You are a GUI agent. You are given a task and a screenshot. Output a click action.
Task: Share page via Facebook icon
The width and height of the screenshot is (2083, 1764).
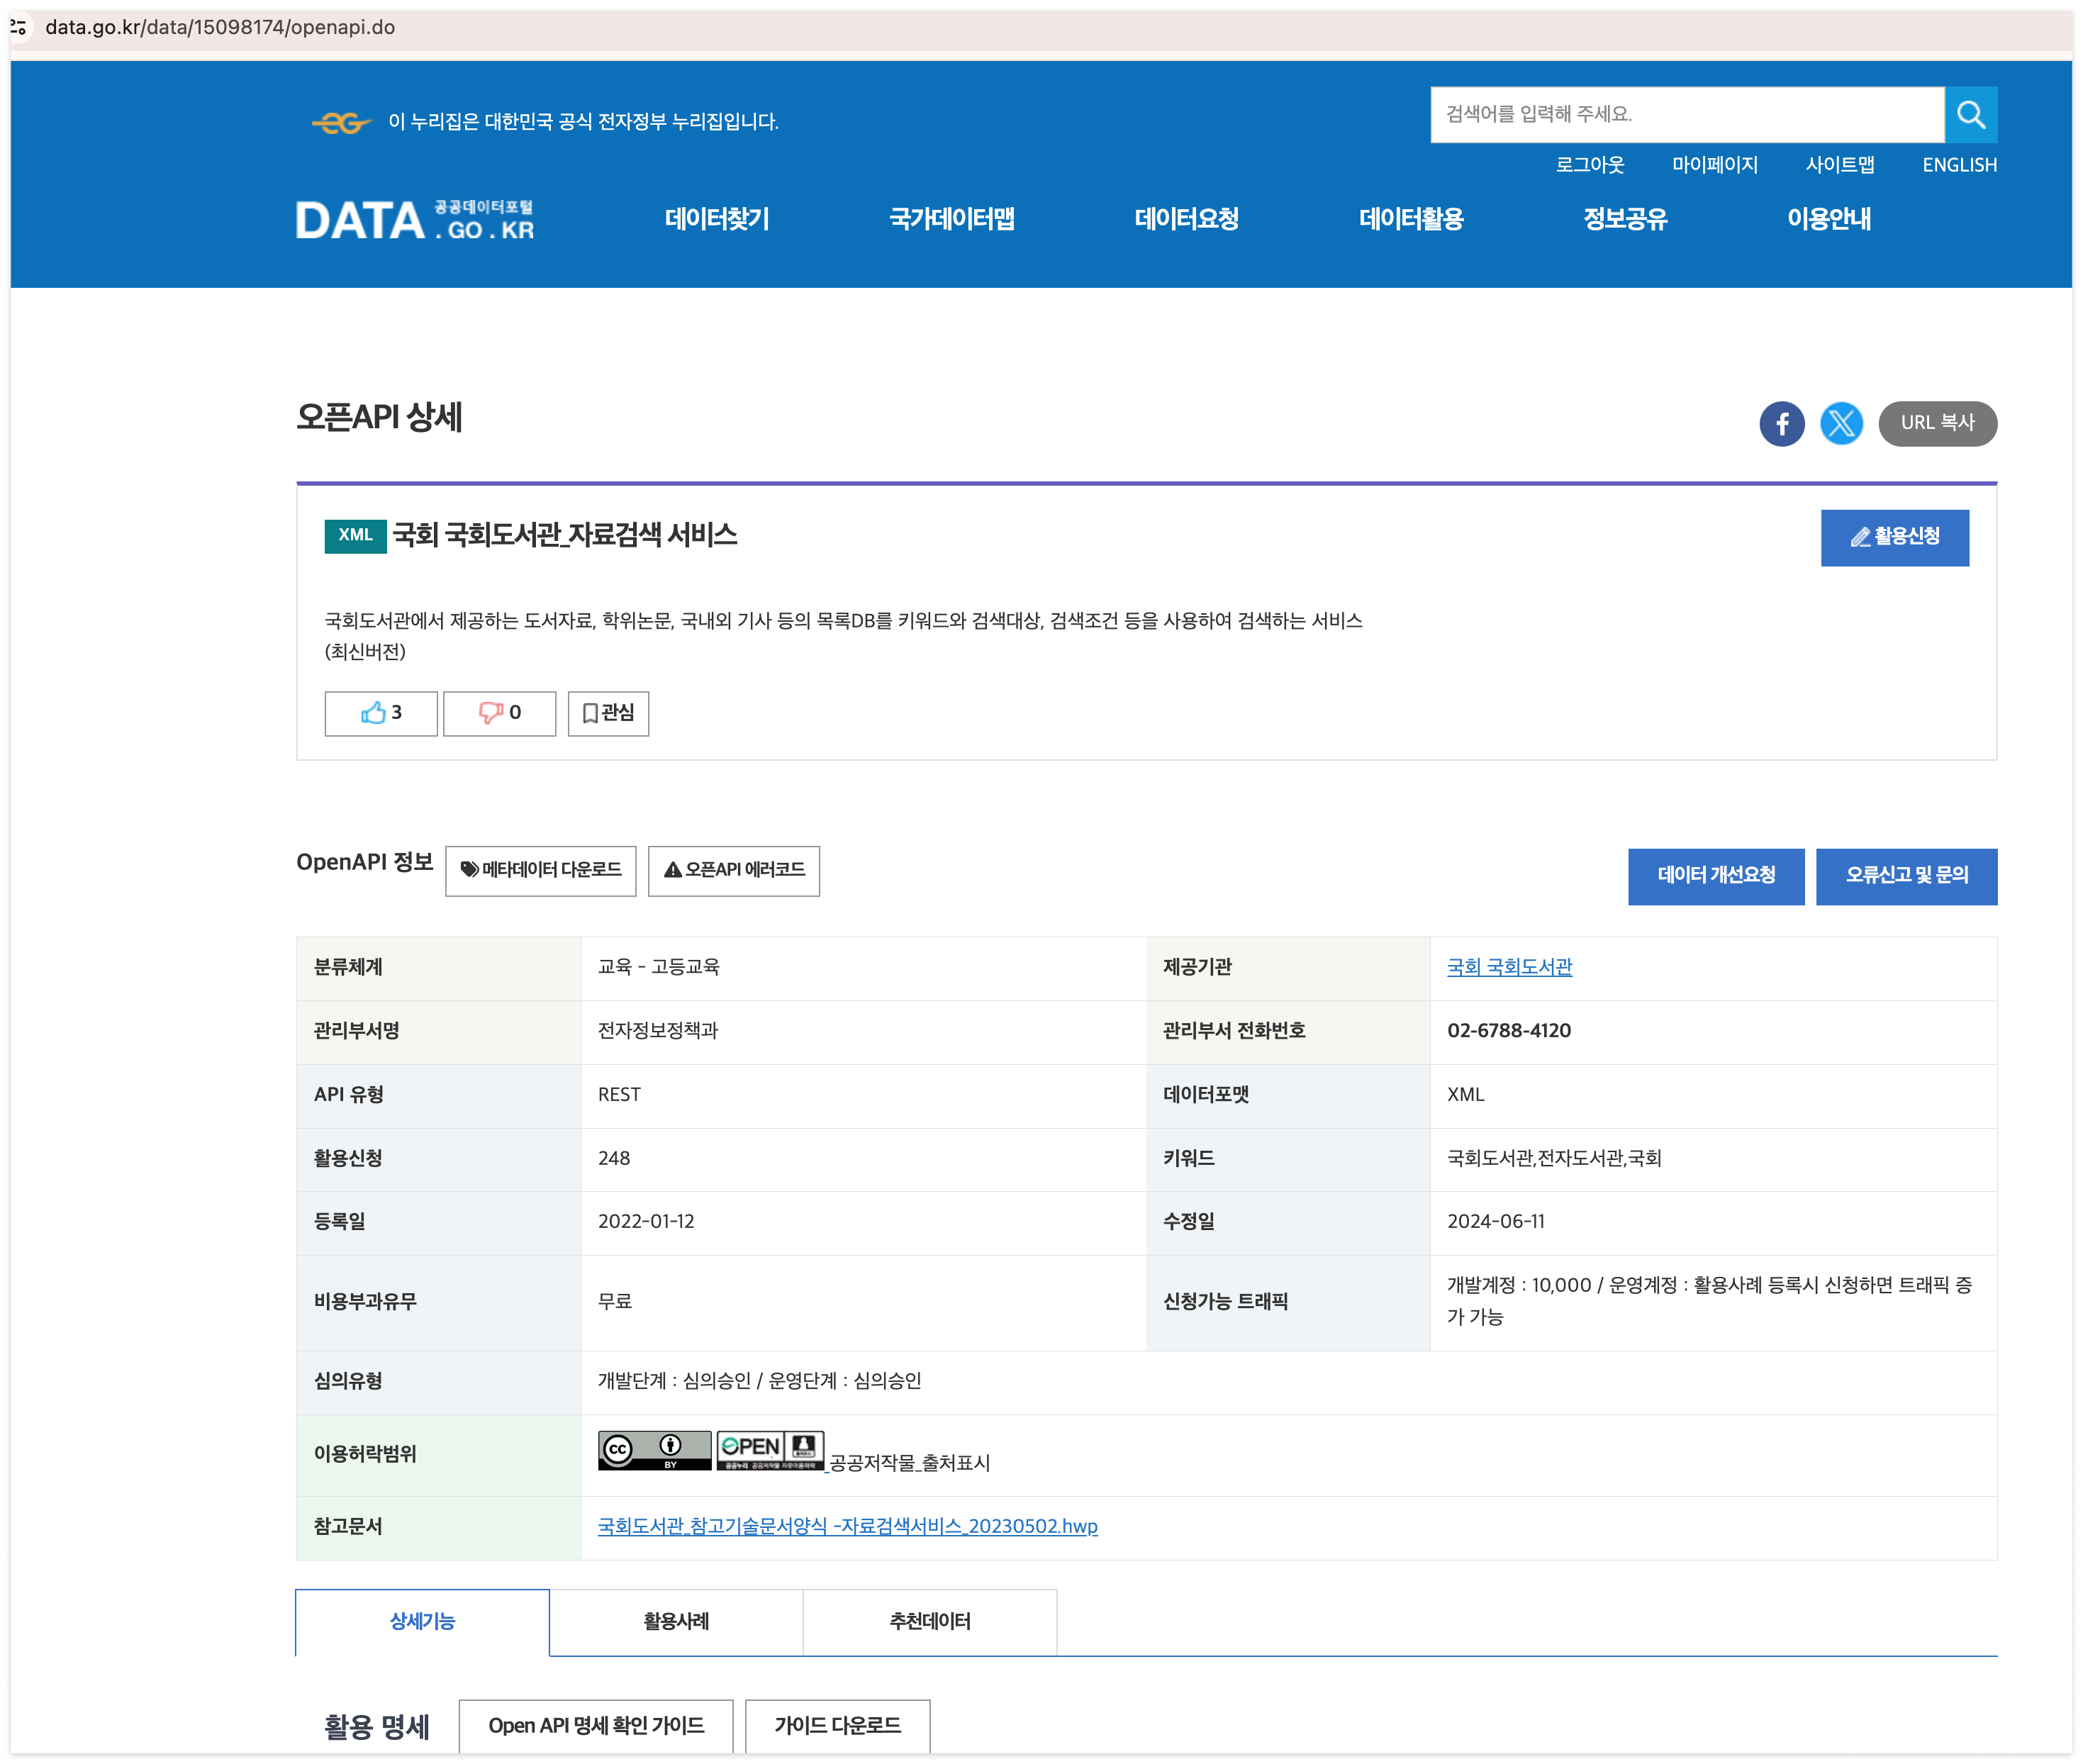(1781, 424)
